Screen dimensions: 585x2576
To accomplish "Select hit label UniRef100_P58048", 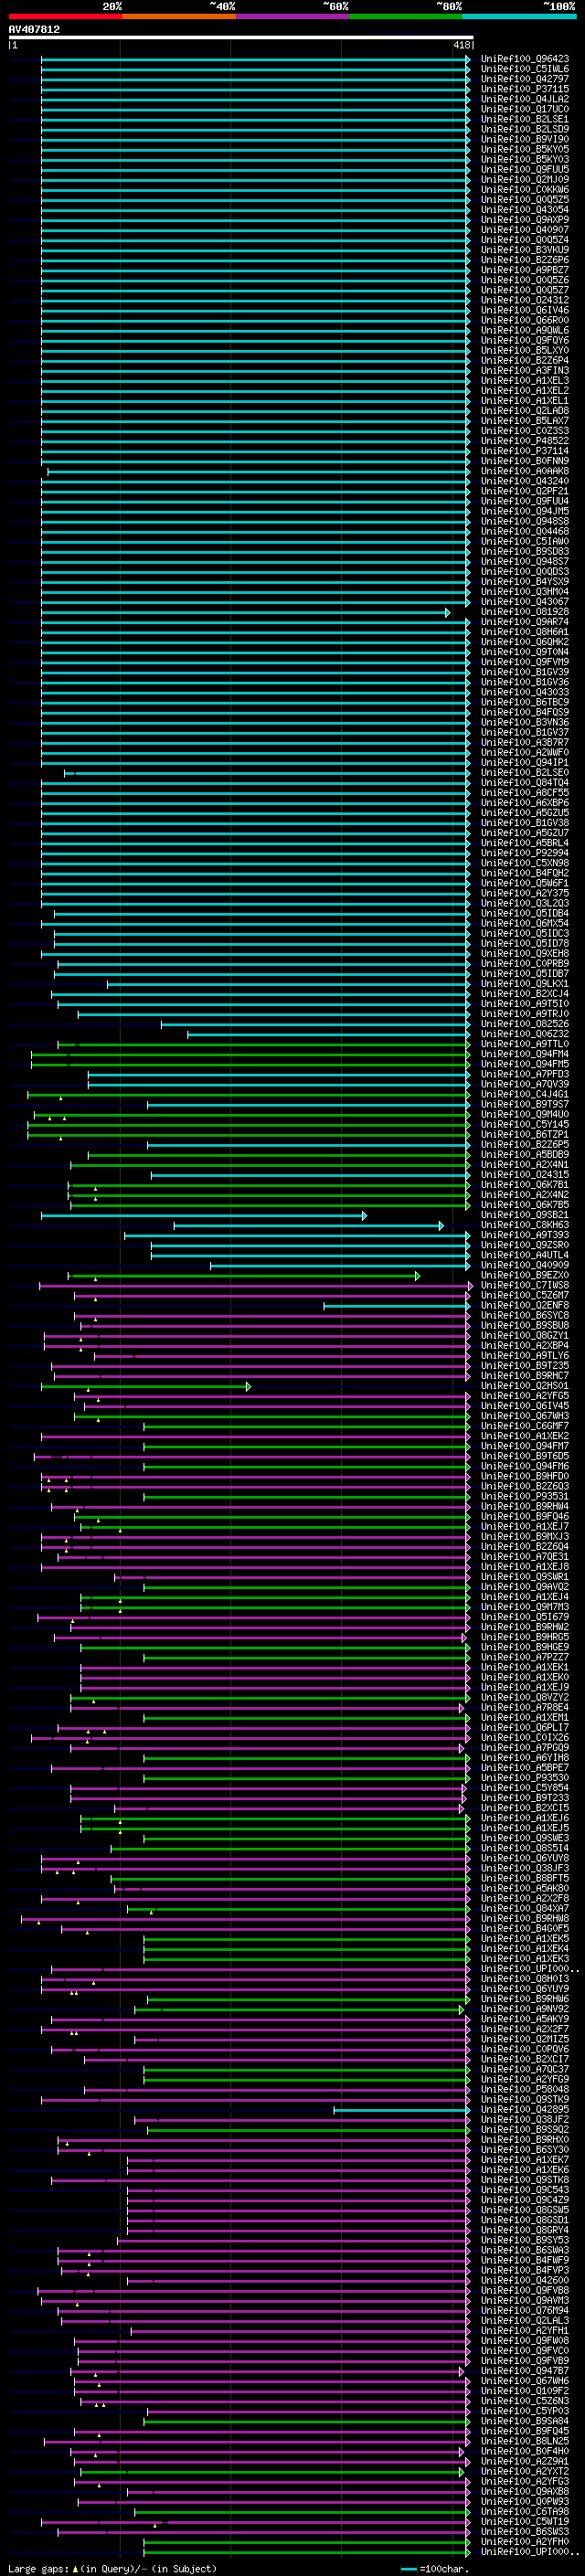I will pos(525,2090).
